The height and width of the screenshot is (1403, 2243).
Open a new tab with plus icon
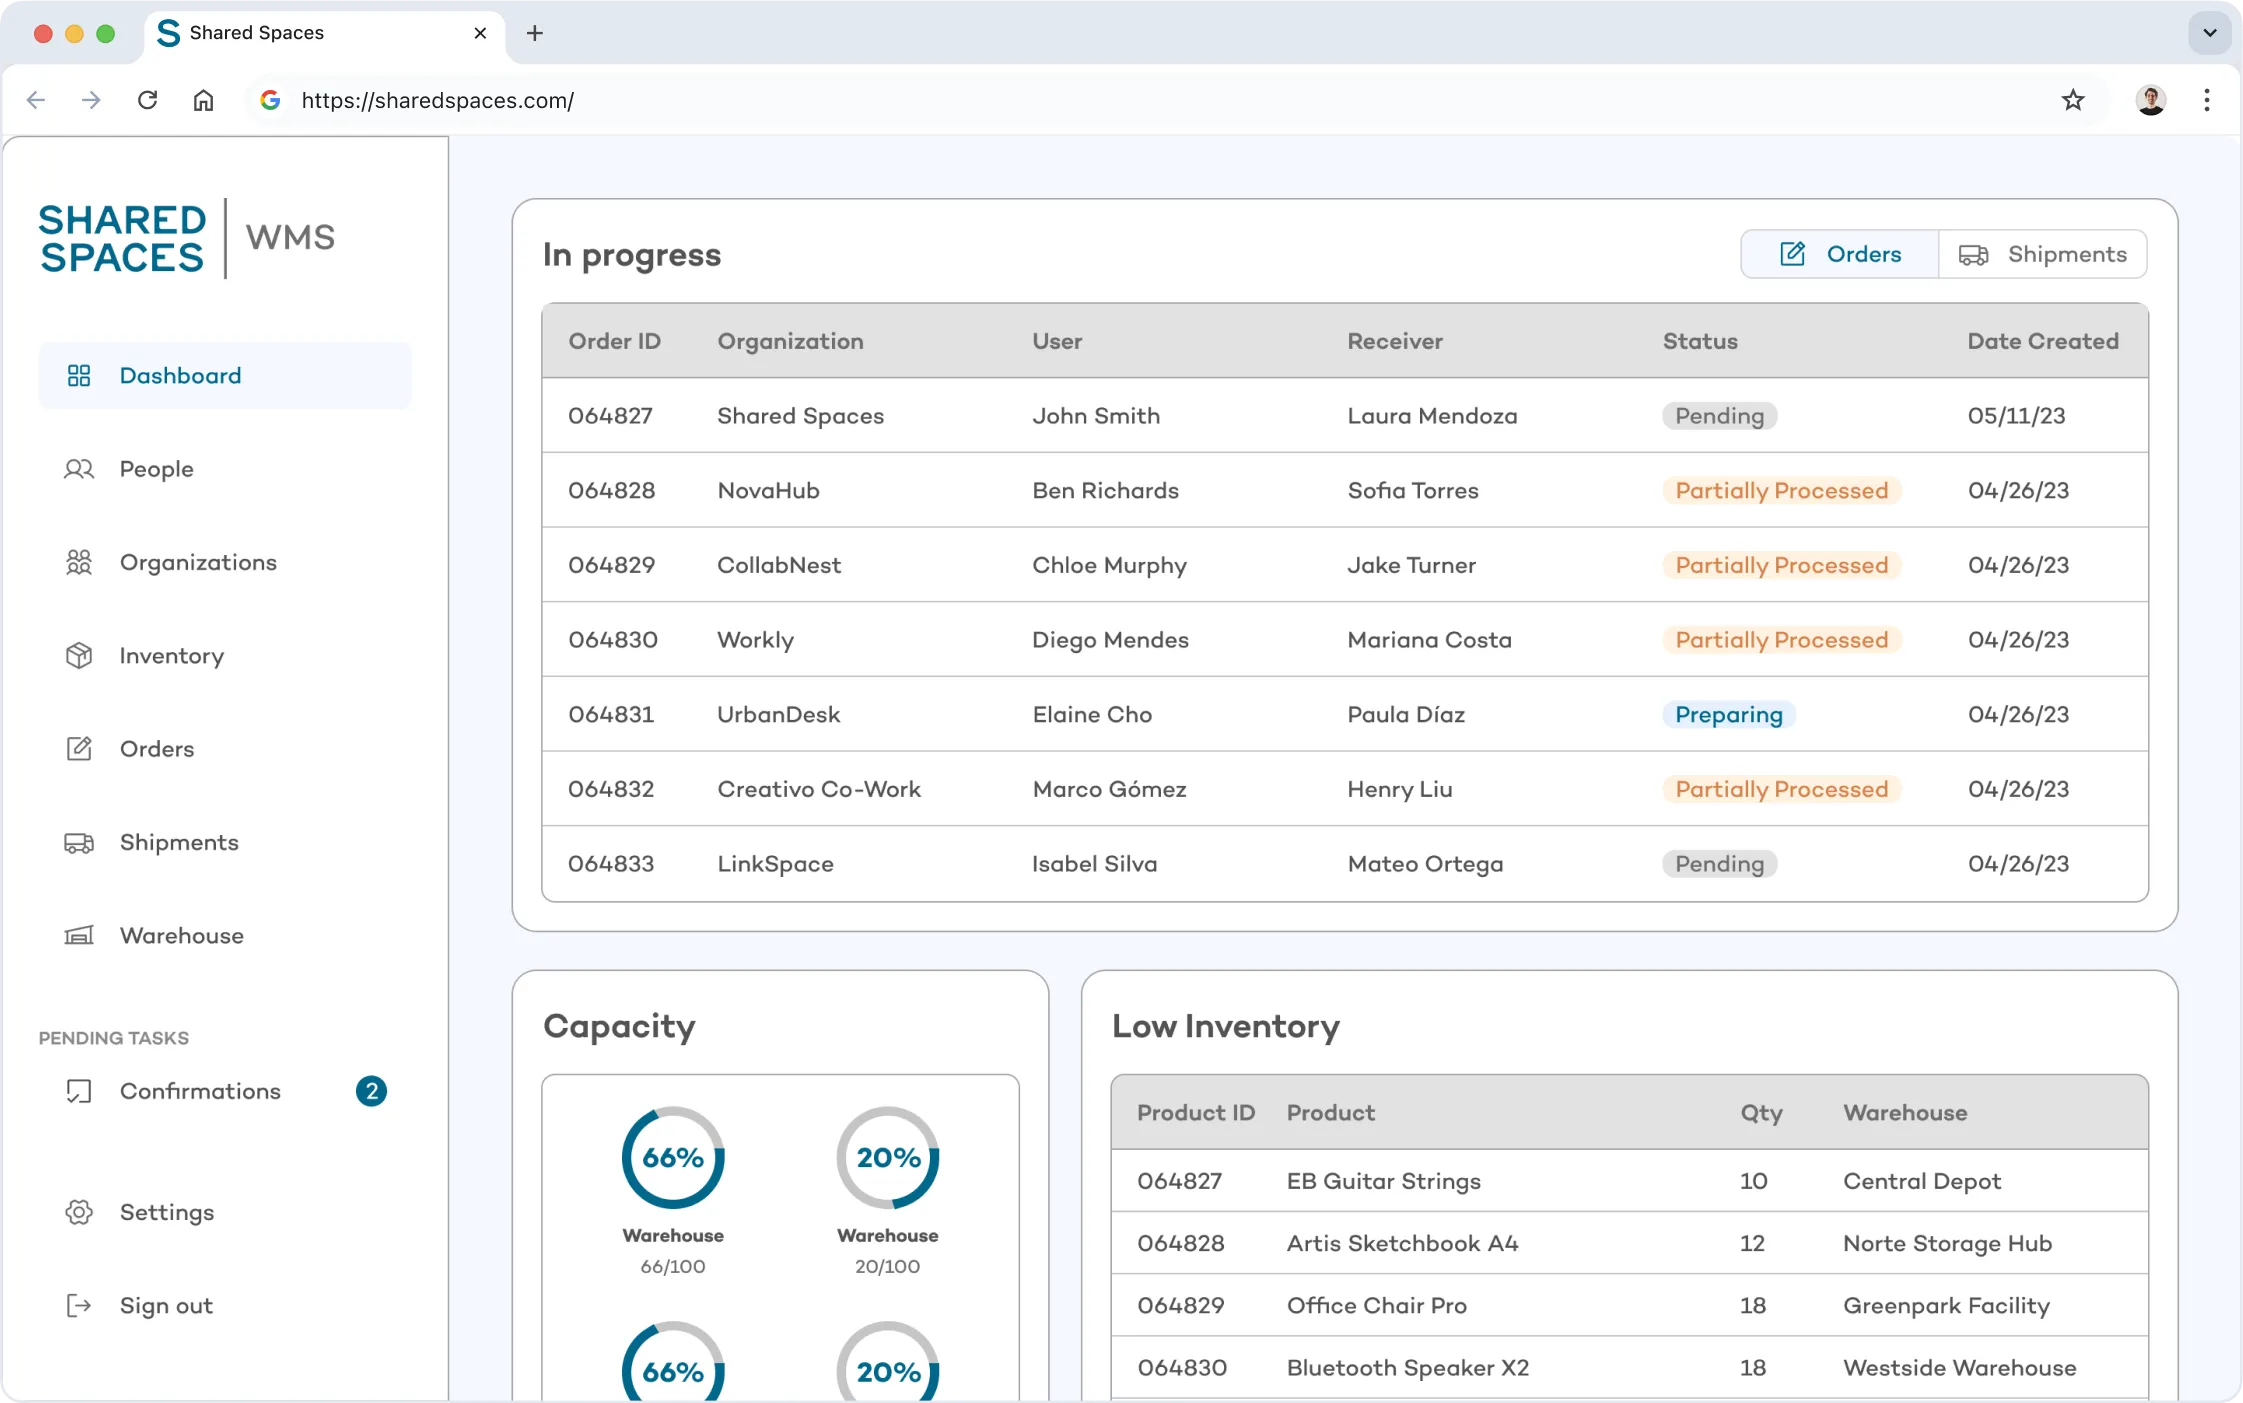point(535,33)
